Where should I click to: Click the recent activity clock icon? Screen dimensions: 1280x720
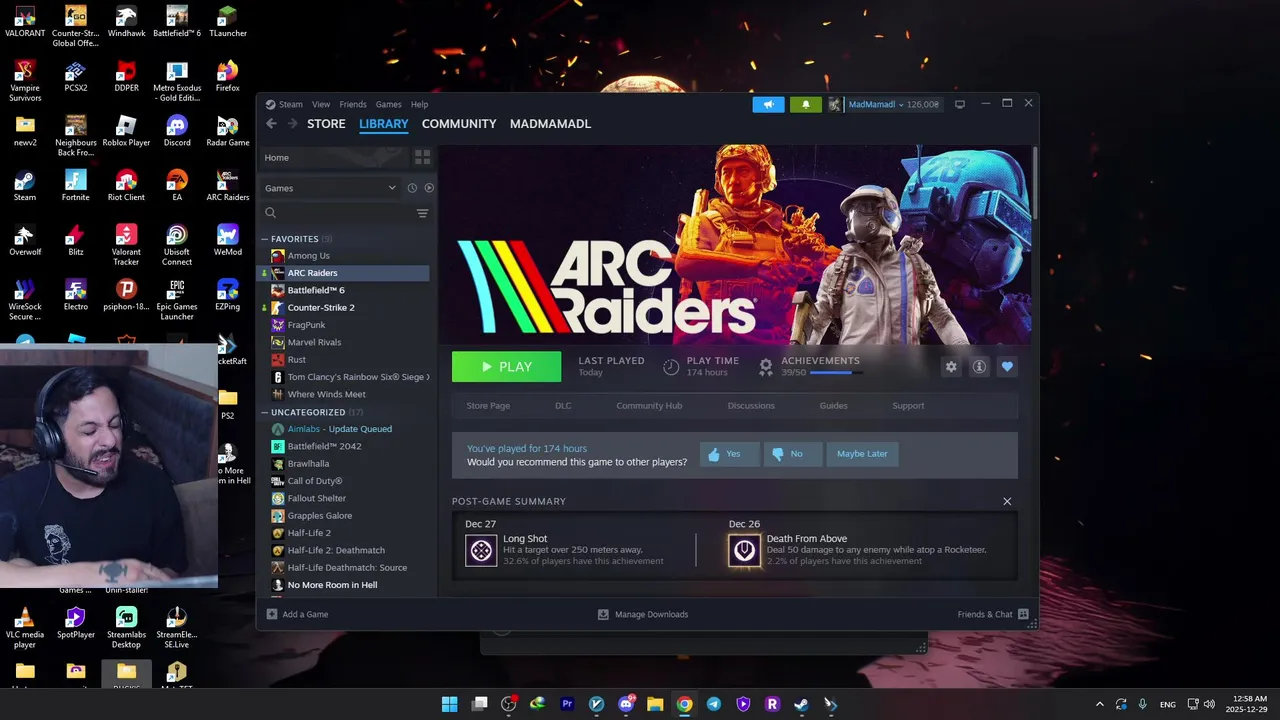(412, 188)
